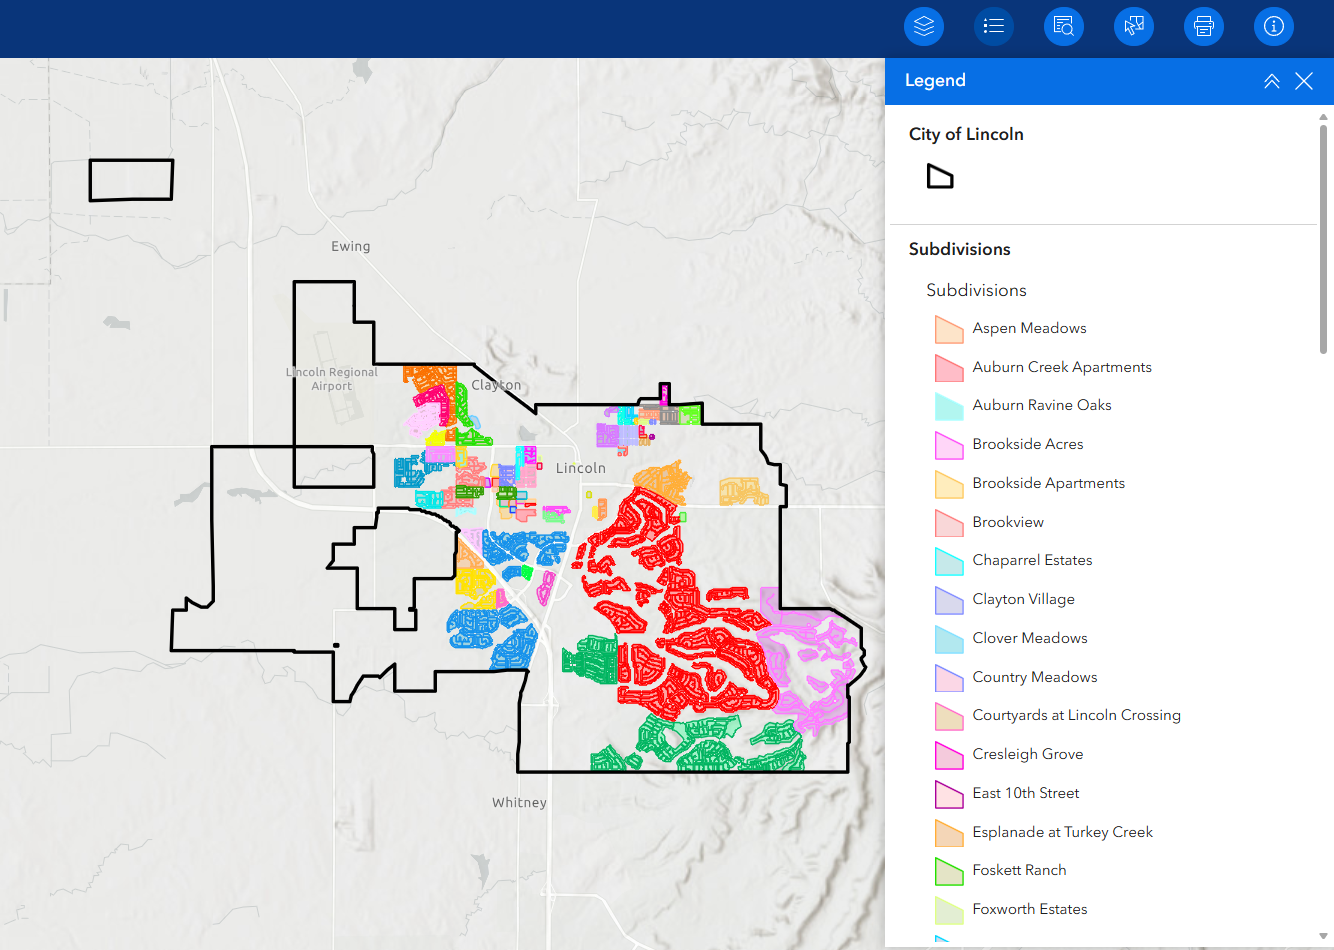Collapse the Legend panel with double chevron
1334x950 pixels.
(x=1271, y=81)
